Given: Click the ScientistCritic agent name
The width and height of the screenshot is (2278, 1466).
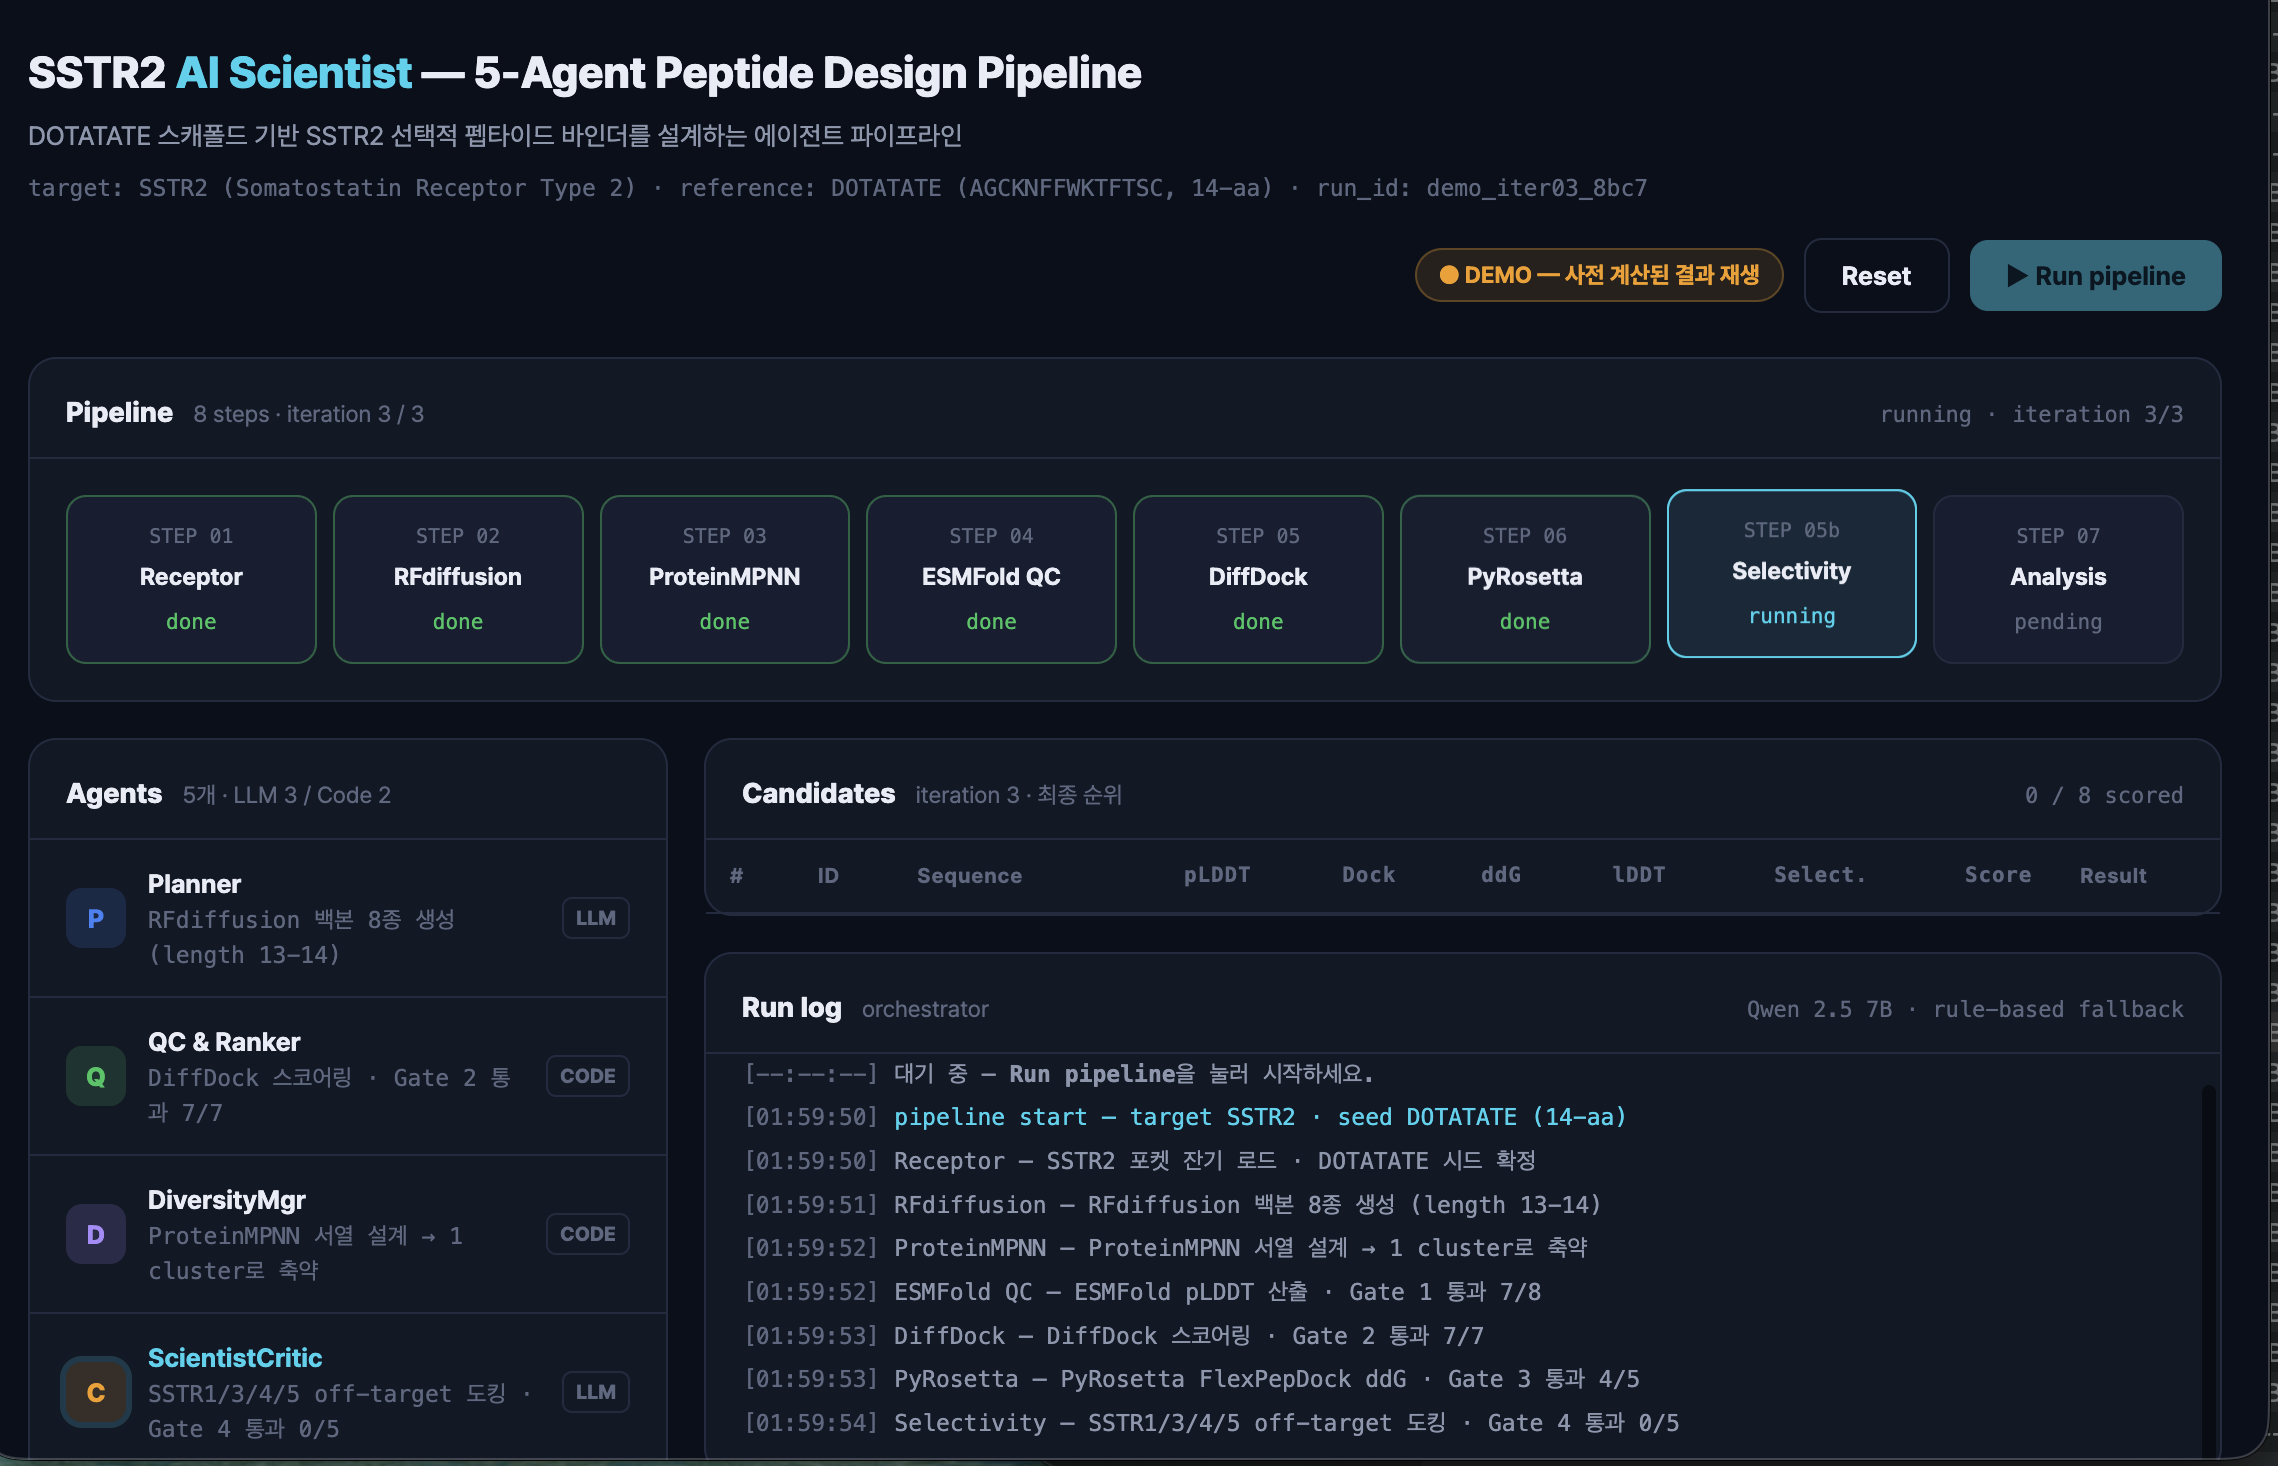Looking at the screenshot, I should [x=235, y=1358].
